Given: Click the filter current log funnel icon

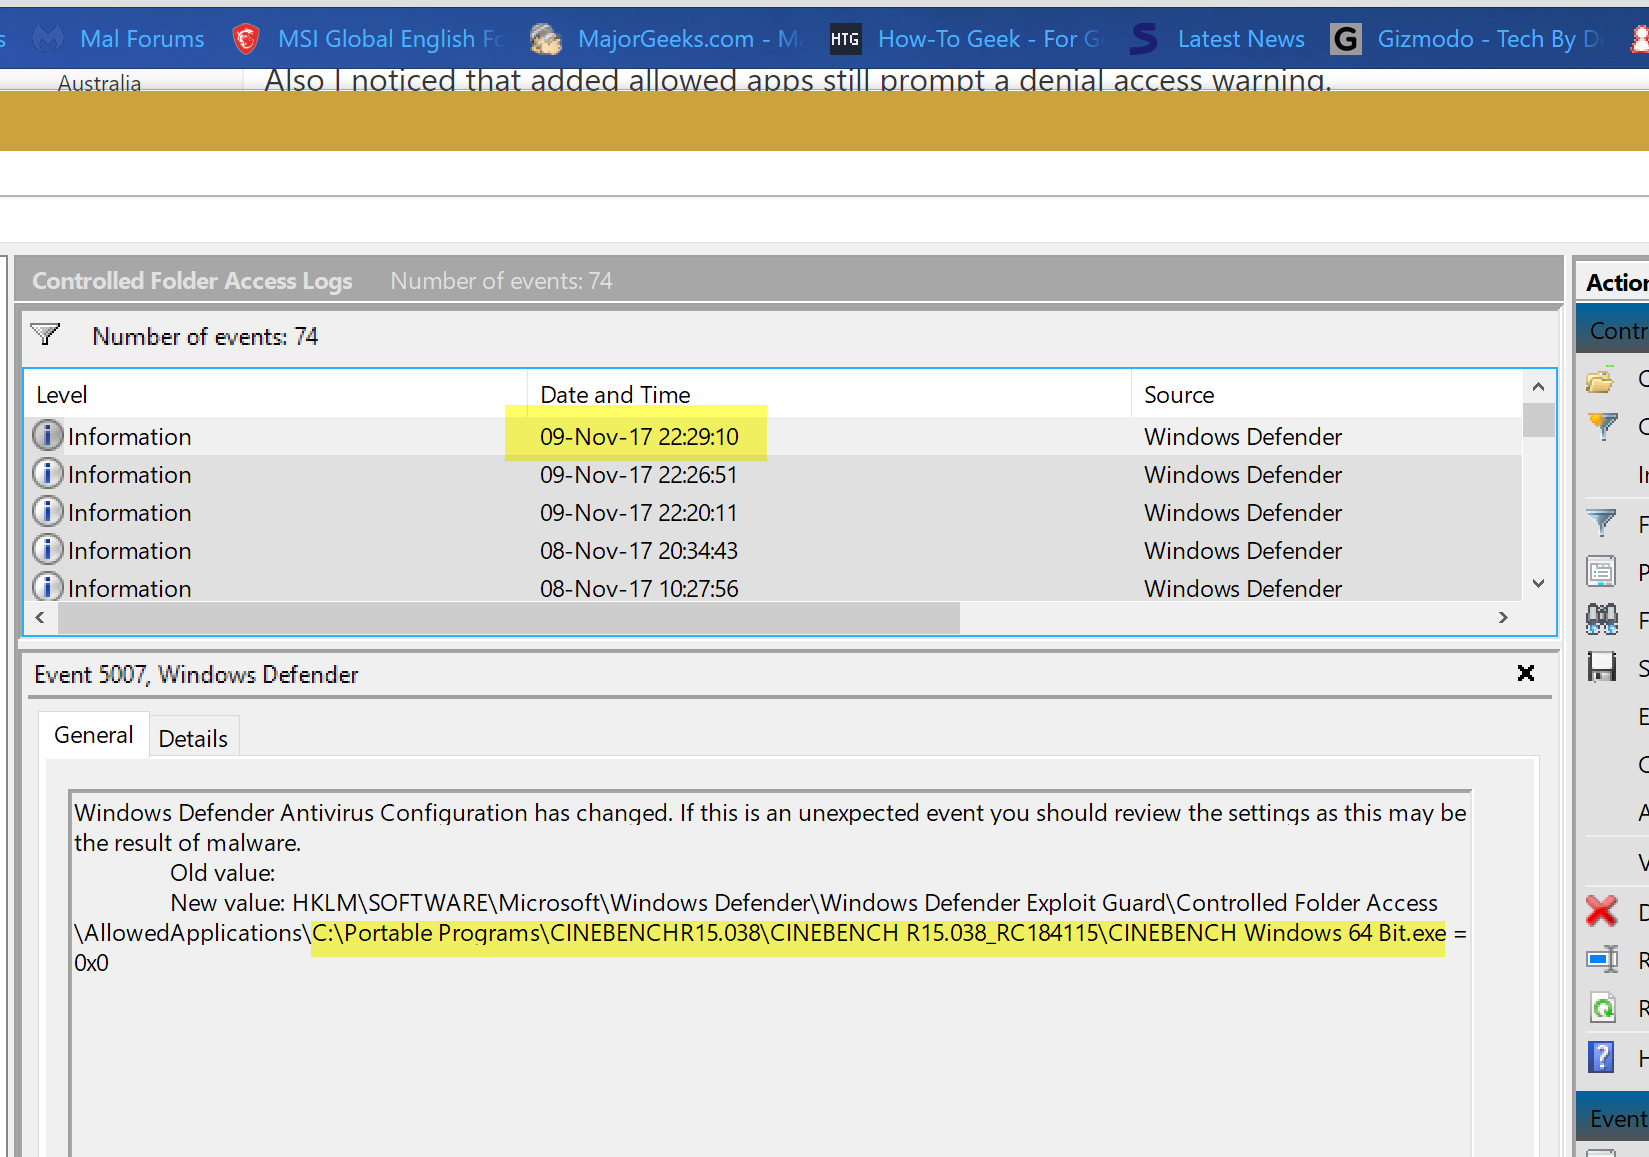Looking at the screenshot, I should 1601,523.
